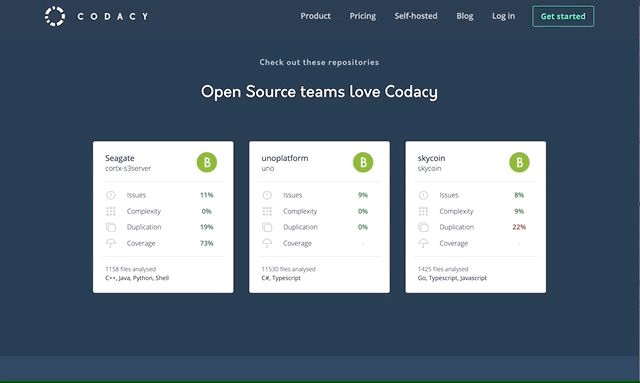640x383 pixels.
Task: Click the Issues icon in unoplatform card
Action: [x=267, y=195]
